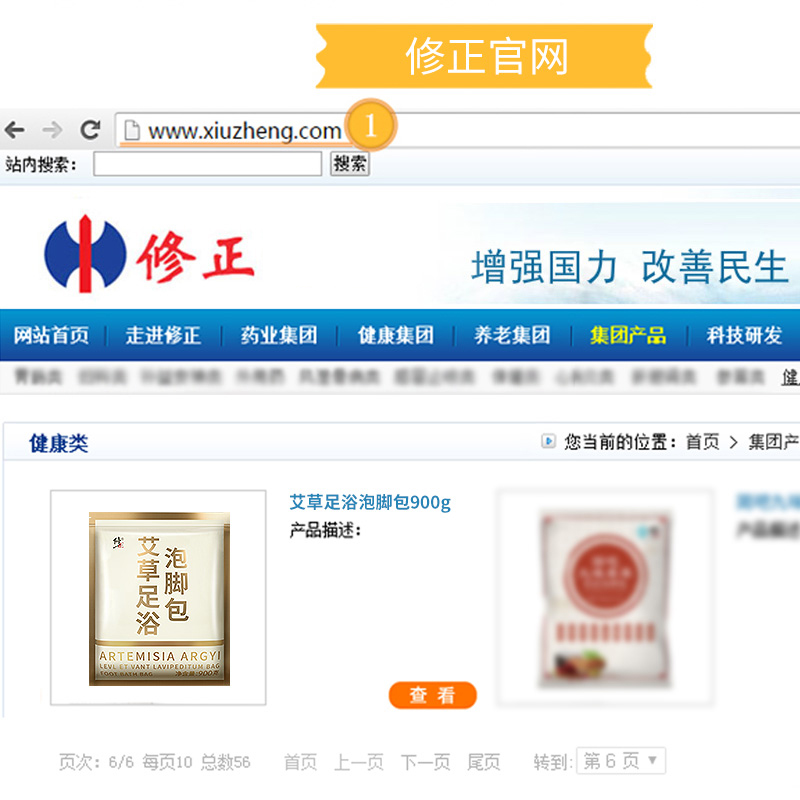
Task: Click the orange 查看 button
Action: pos(433,695)
